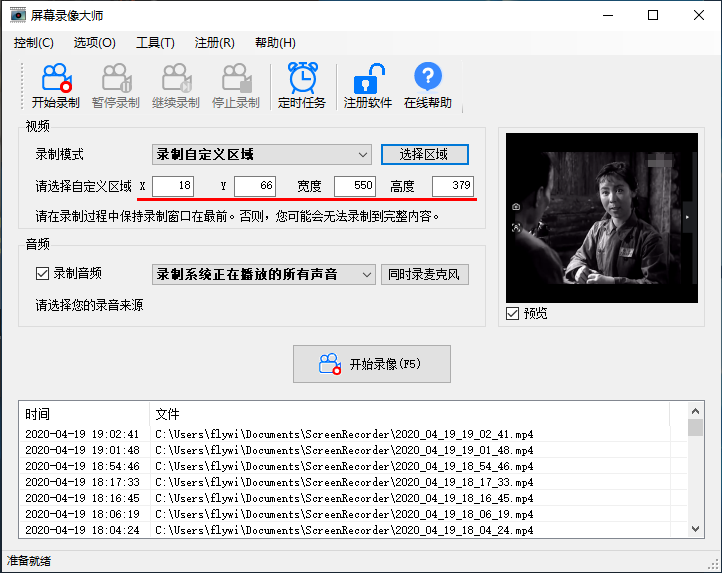Toggle the 录制音频 checkbox

tap(42, 273)
